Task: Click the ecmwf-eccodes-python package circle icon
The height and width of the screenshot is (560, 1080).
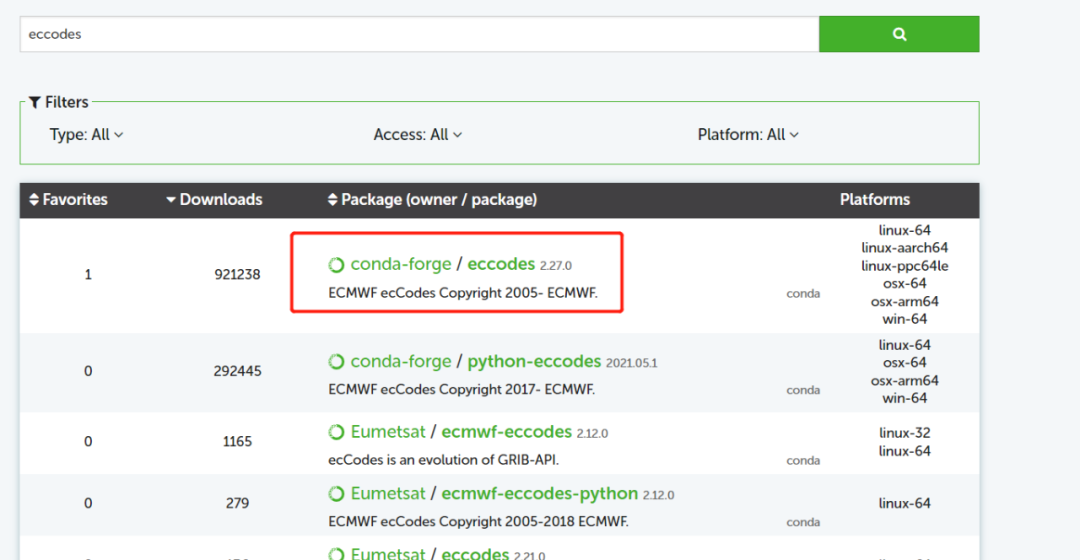Action: coord(337,494)
